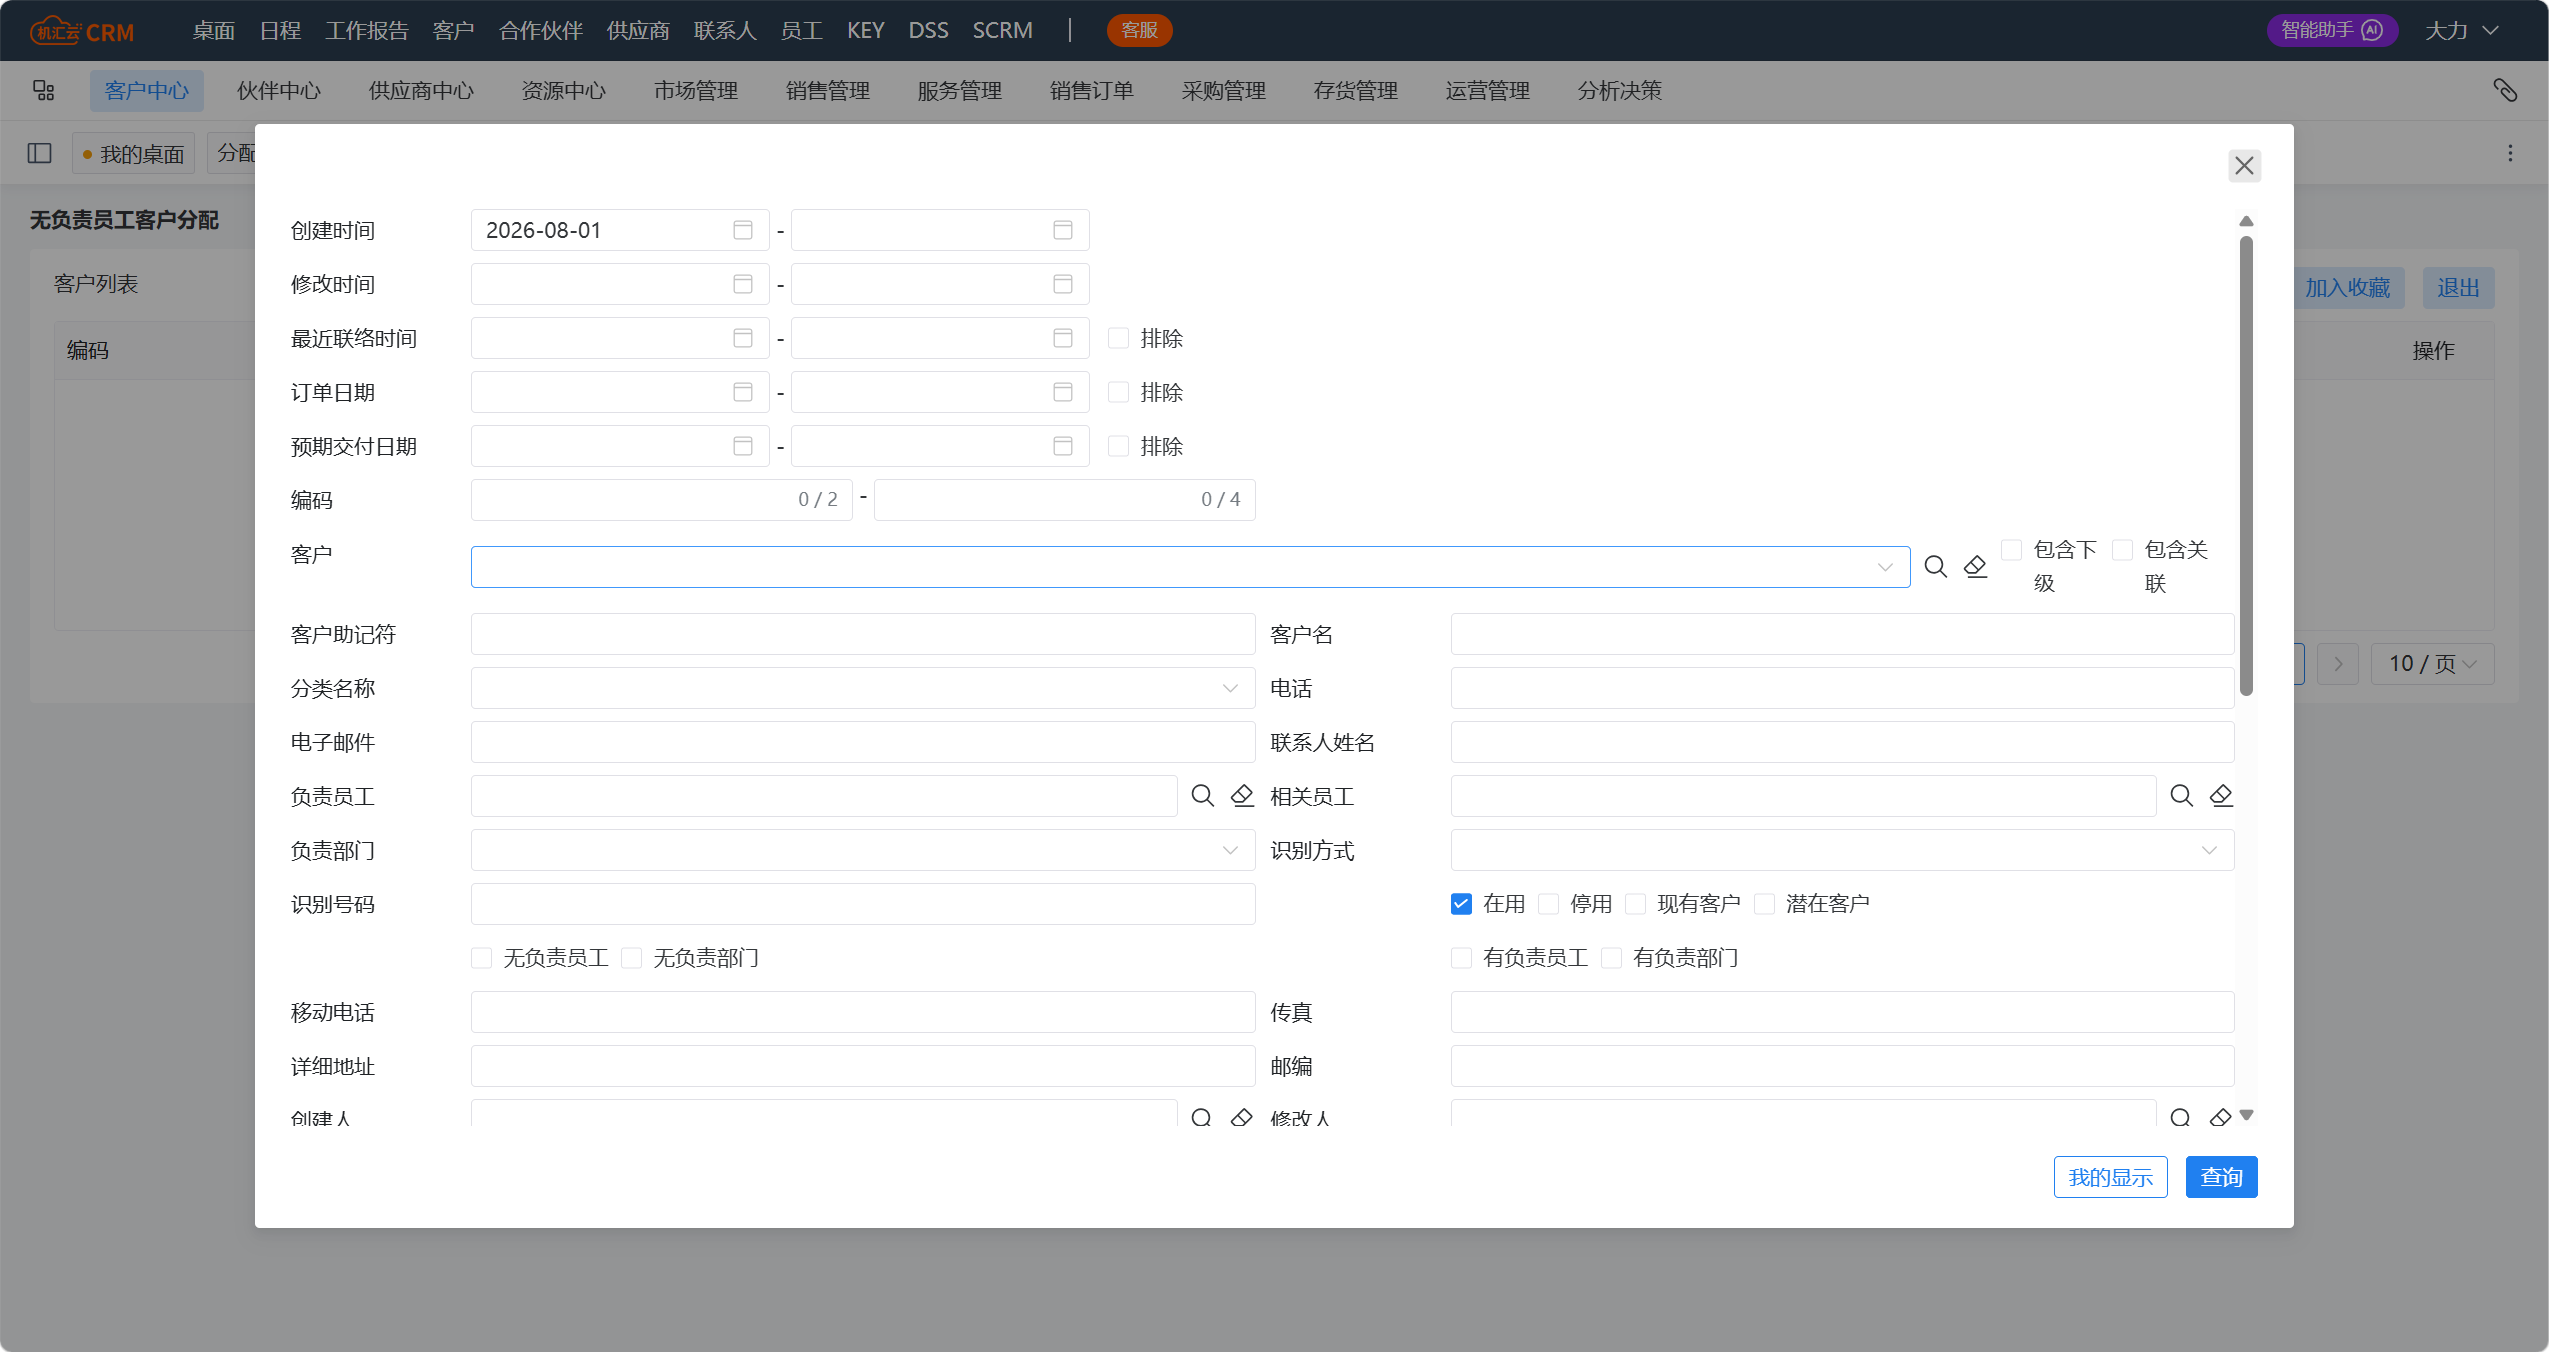Go to next page arrow in pagination
The image size is (2549, 1352).
click(2338, 664)
